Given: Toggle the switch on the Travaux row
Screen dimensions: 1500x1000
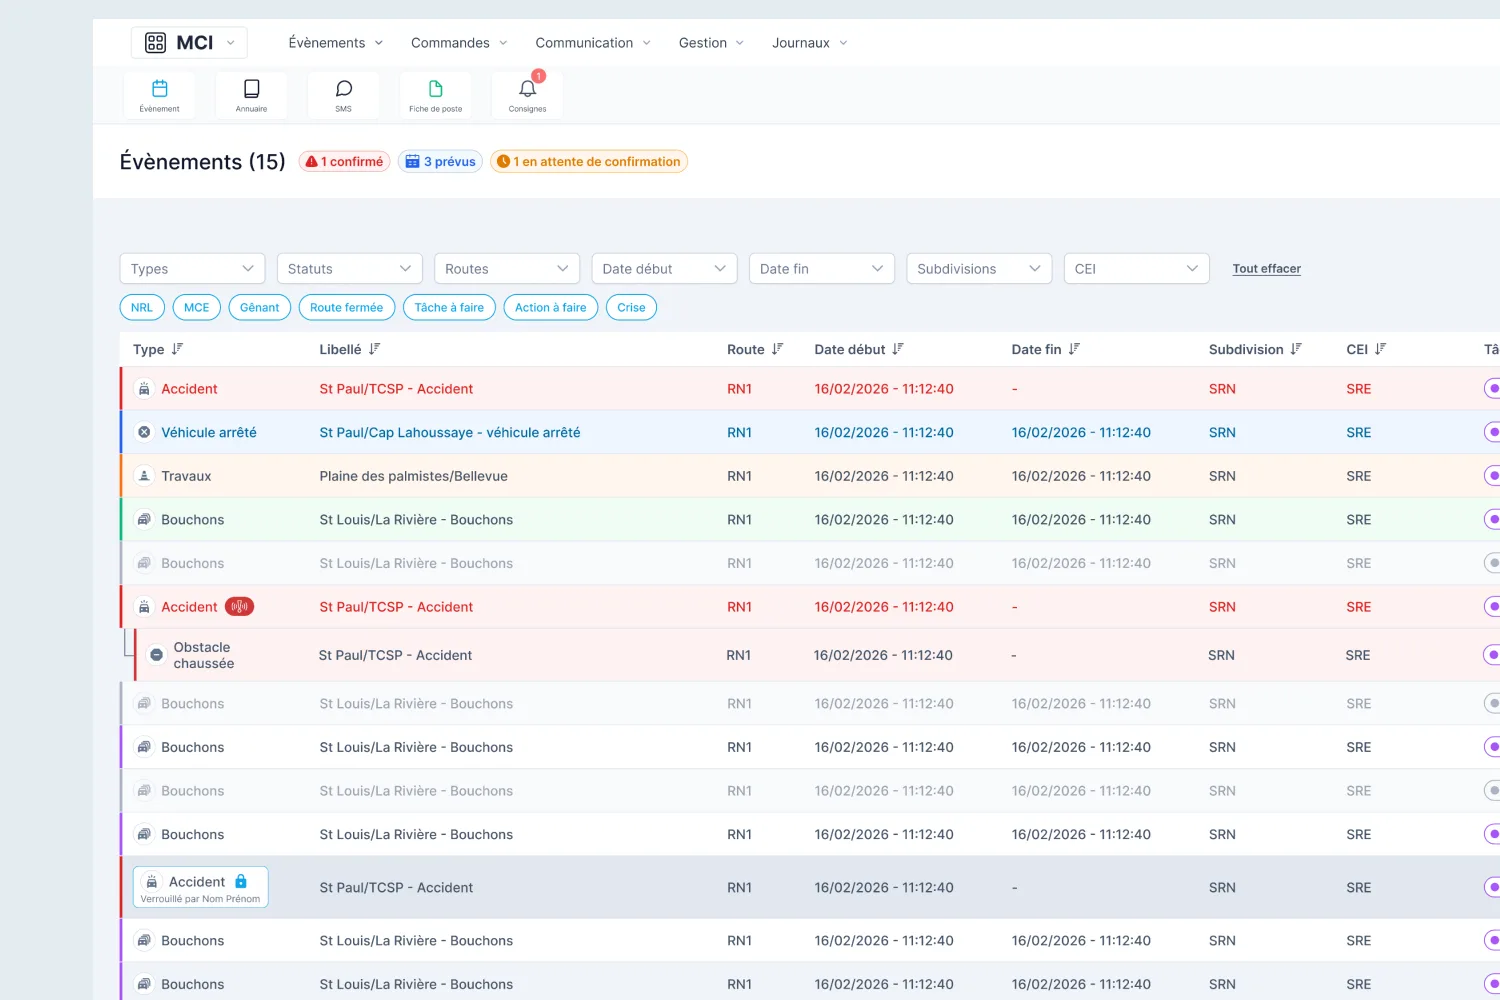Looking at the screenshot, I should [x=1491, y=476].
